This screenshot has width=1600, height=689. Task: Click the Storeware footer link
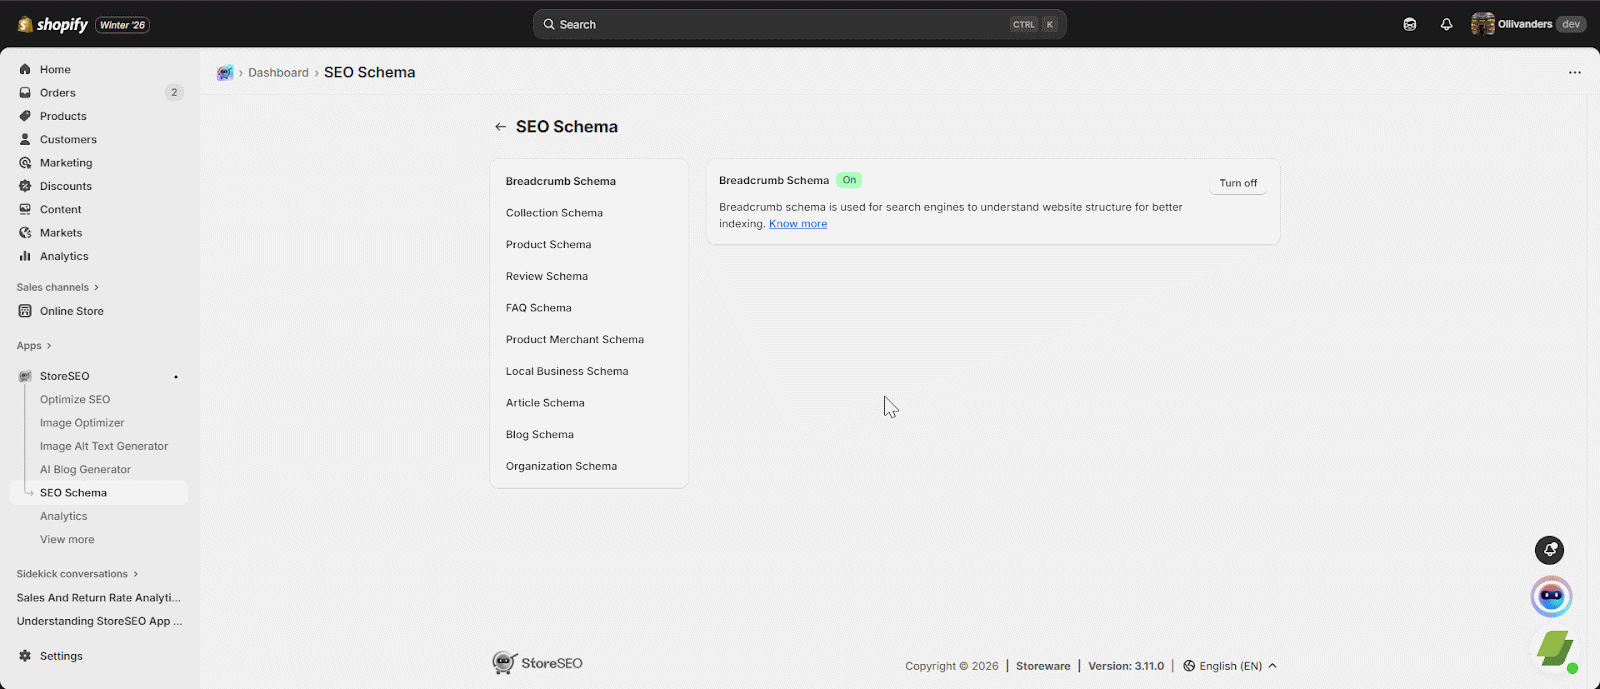pyautogui.click(x=1043, y=666)
